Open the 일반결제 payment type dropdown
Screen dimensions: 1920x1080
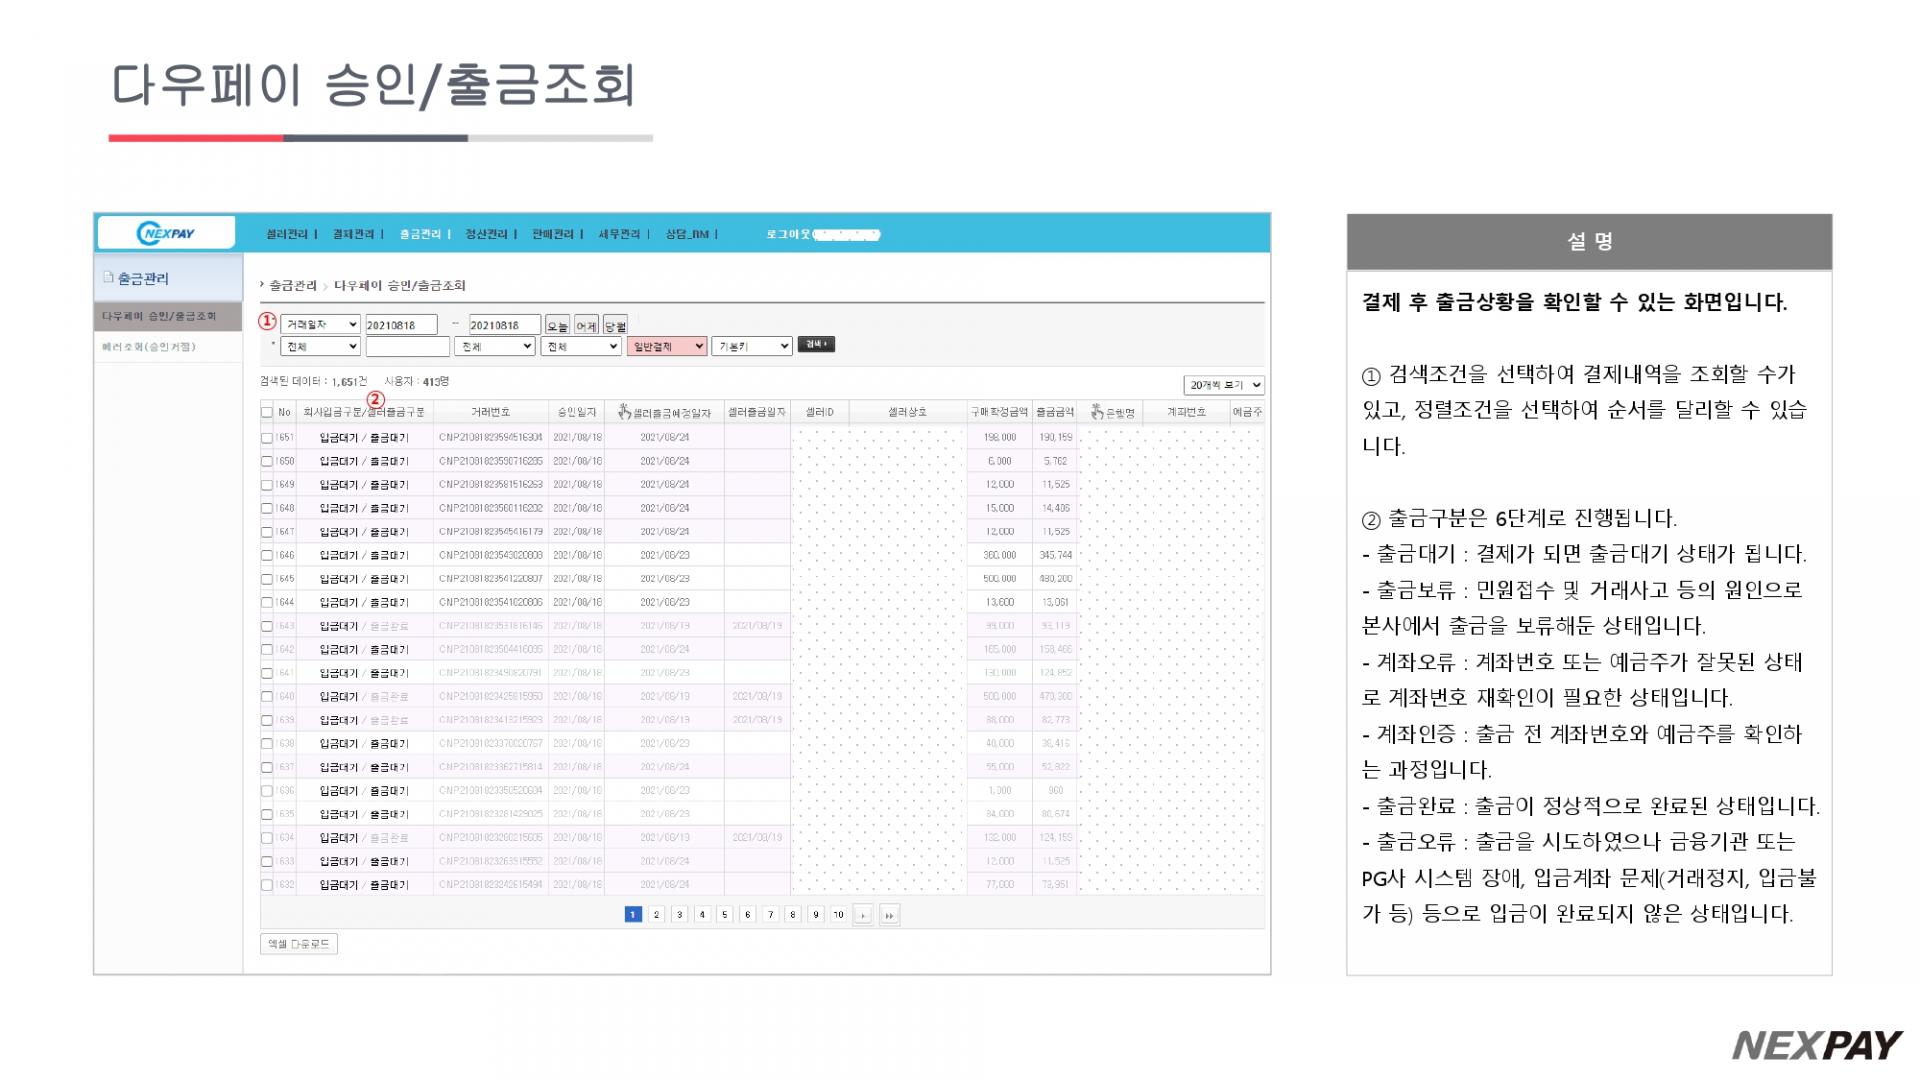click(667, 346)
